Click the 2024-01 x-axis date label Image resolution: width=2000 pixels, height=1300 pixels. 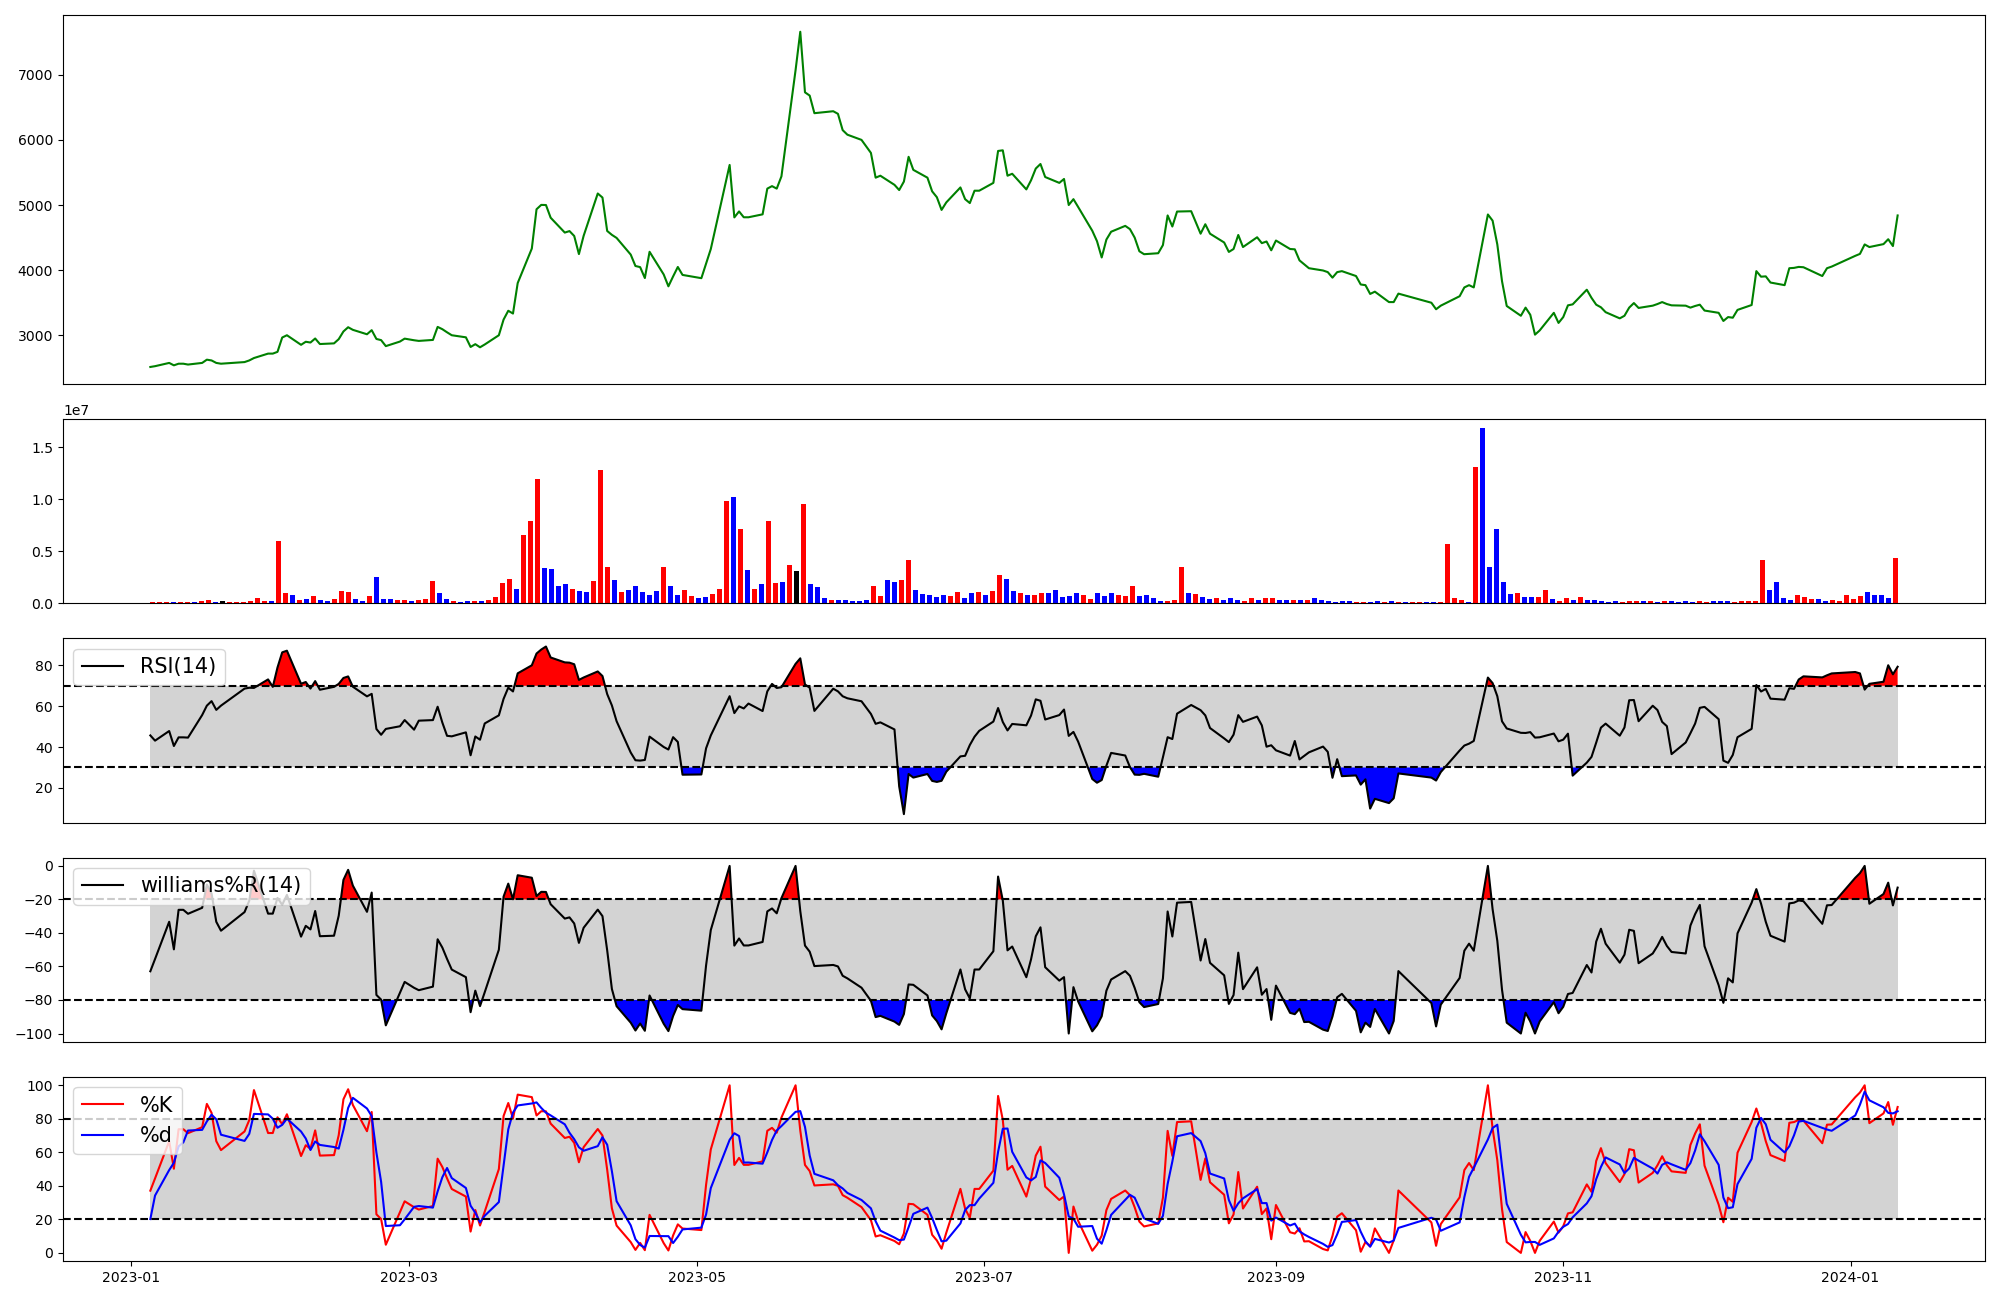1850,1277
